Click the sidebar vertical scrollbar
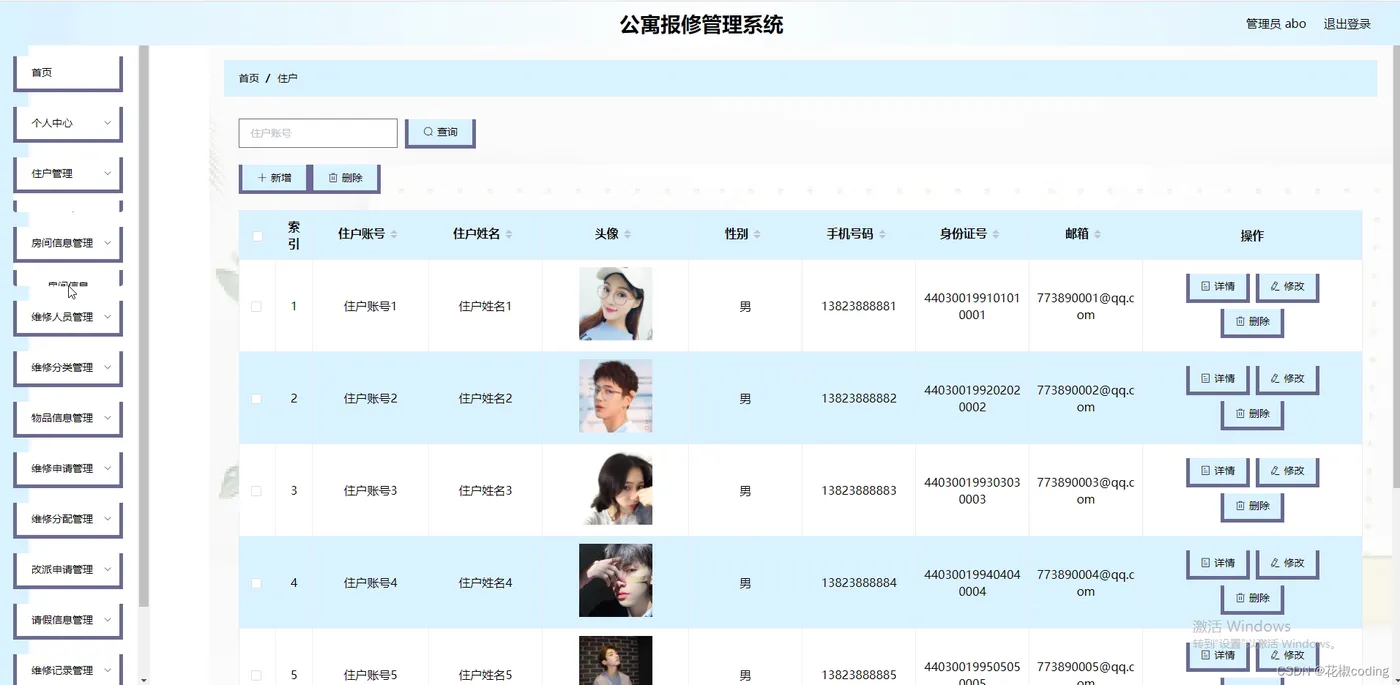This screenshot has width=1400, height=685. tap(144, 325)
